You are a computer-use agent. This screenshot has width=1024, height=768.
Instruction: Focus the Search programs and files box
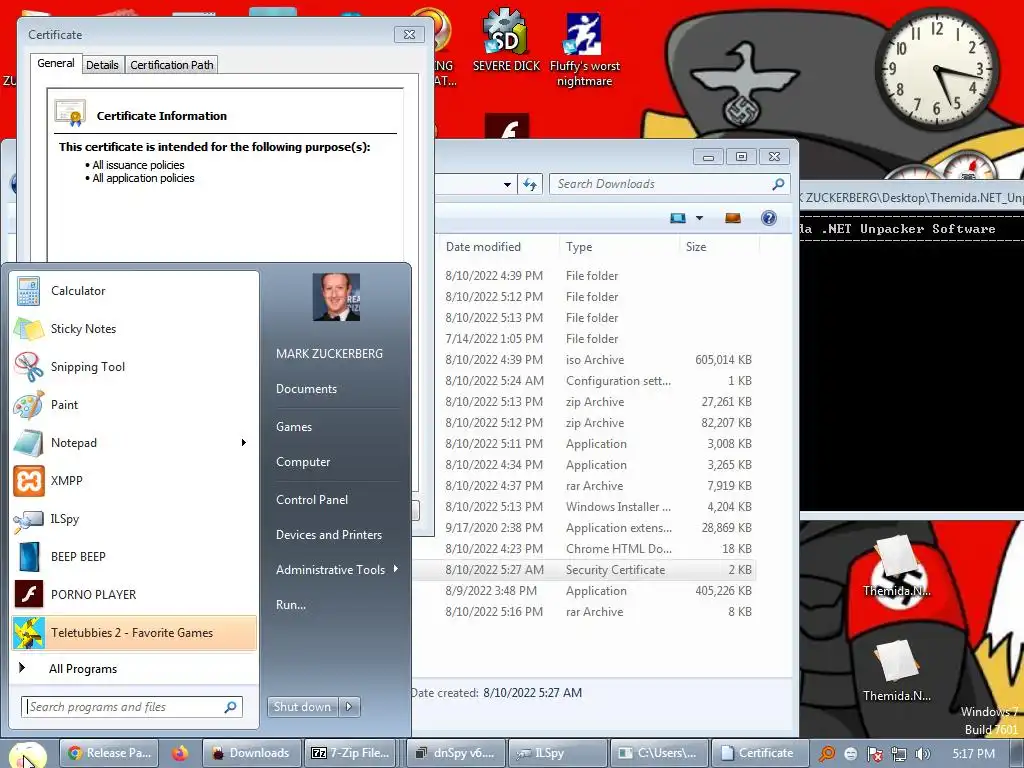pyautogui.click(x=132, y=707)
